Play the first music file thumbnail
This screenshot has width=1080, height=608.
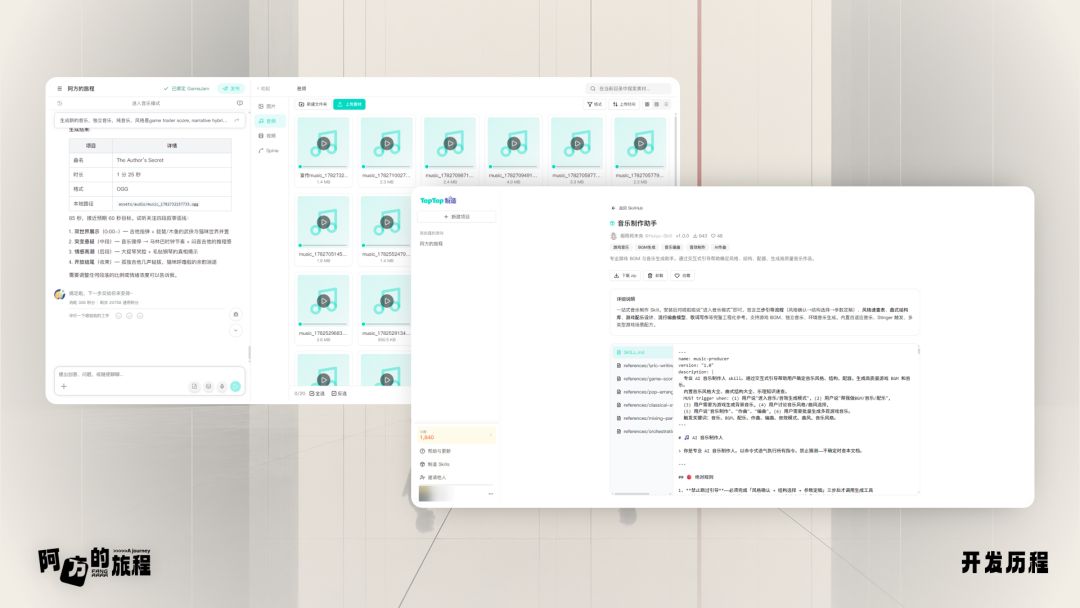pyautogui.click(x=324, y=143)
